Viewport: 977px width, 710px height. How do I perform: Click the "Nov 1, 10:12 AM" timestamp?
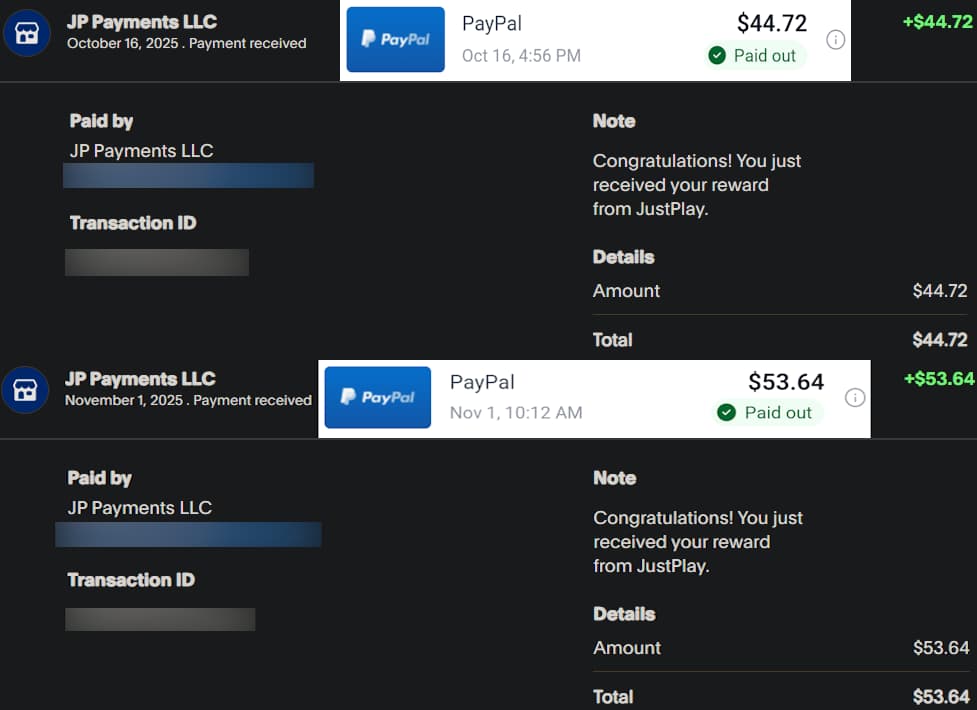(516, 413)
